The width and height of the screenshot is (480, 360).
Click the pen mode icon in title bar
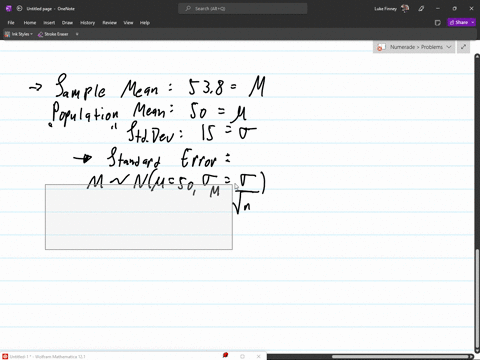pos(421,9)
